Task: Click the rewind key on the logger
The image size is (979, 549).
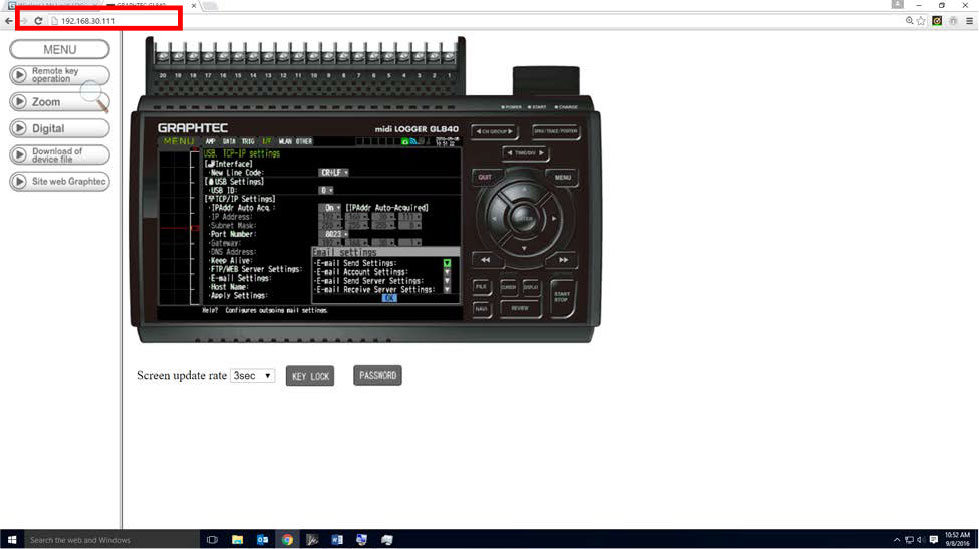Action: click(485, 260)
